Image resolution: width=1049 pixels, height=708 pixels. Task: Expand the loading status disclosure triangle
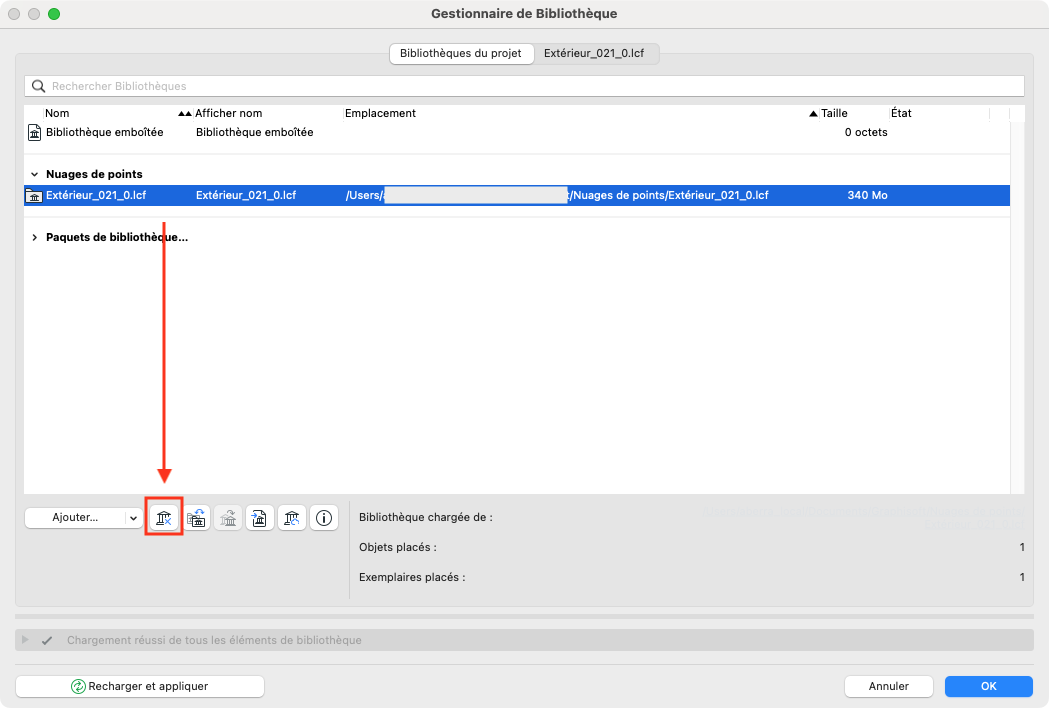[x=25, y=640]
